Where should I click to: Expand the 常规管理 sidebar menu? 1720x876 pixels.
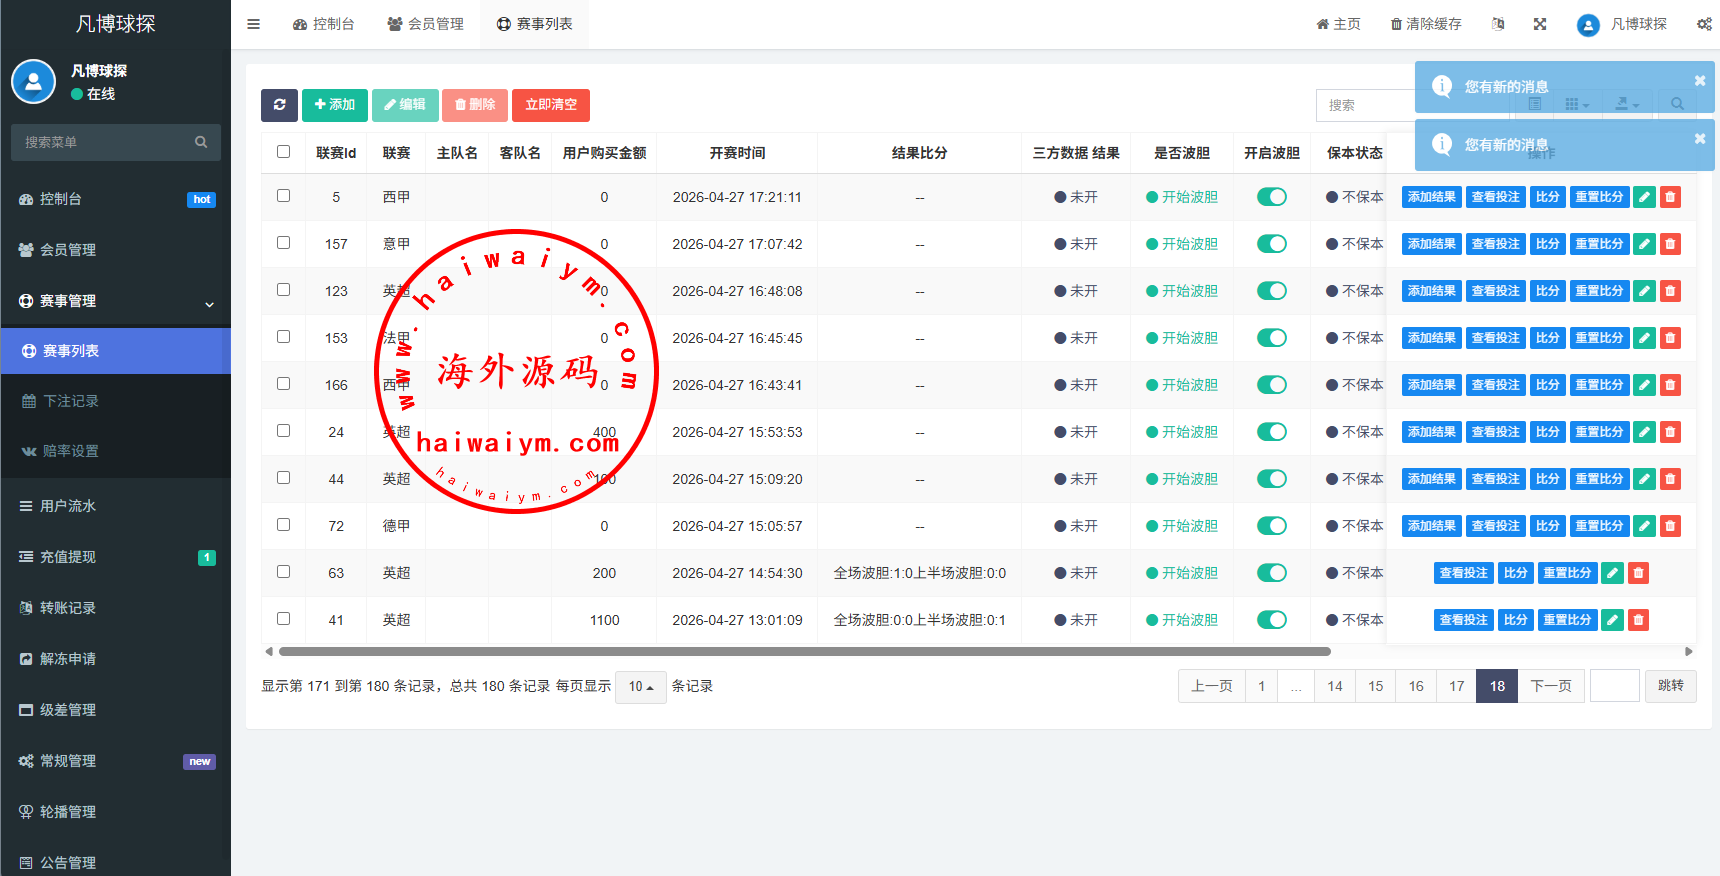115,761
